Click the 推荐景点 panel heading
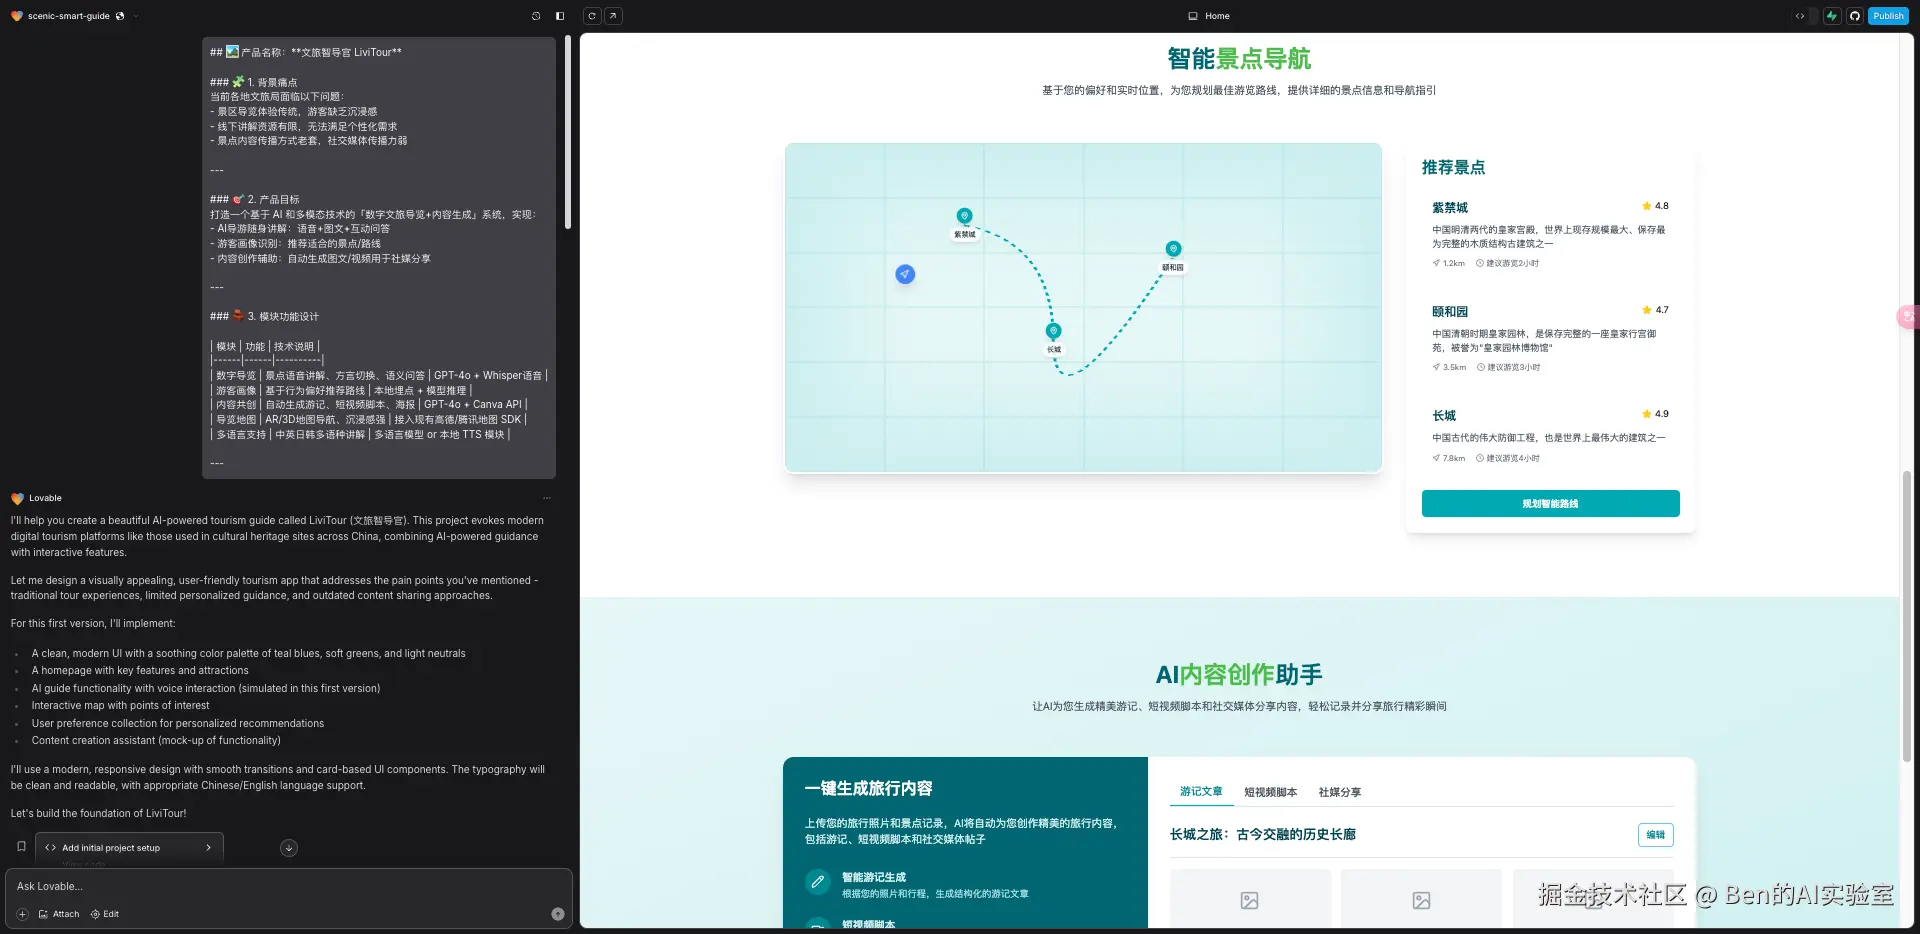Screen dimensions: 1920x934 click(x=1453, y=168)
